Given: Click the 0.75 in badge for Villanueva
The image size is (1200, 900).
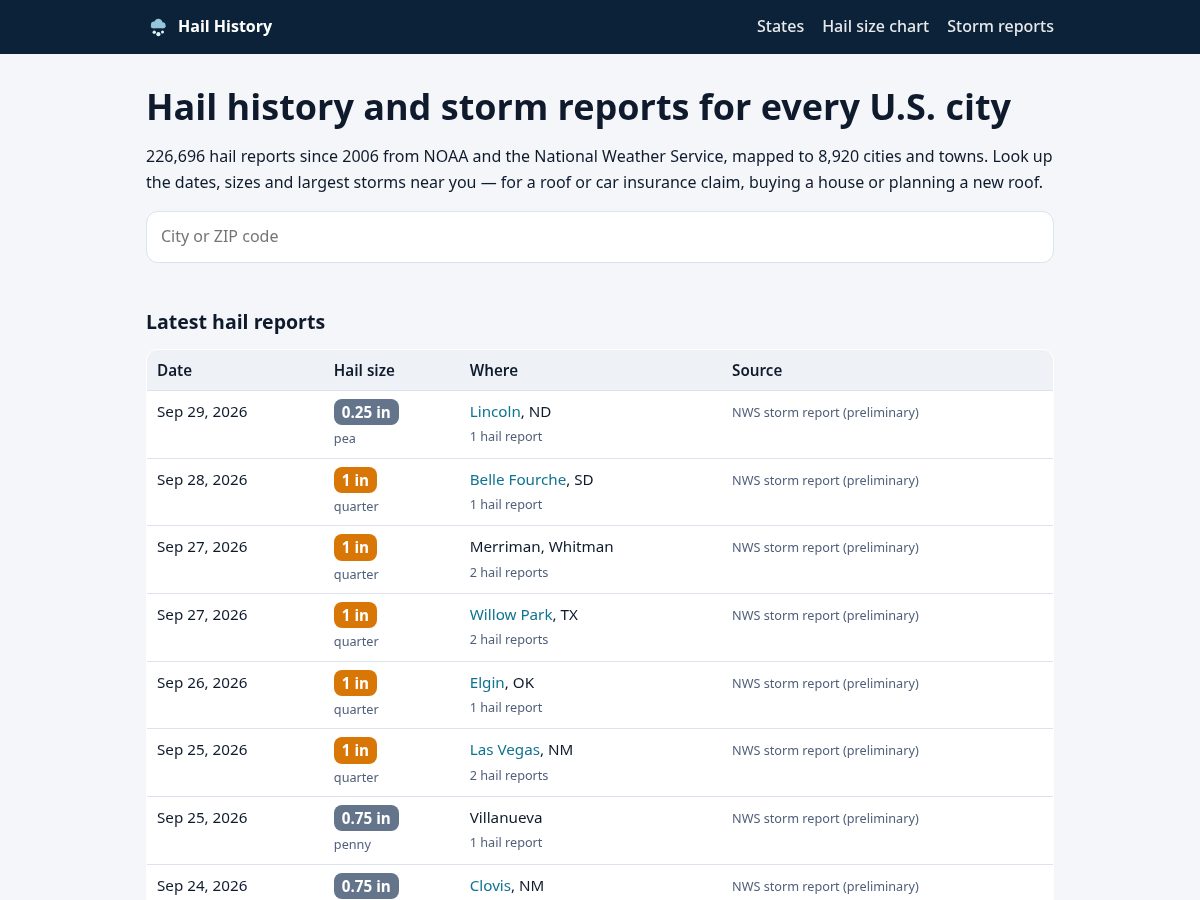Looking at the screenshot, I should [366, 818].
